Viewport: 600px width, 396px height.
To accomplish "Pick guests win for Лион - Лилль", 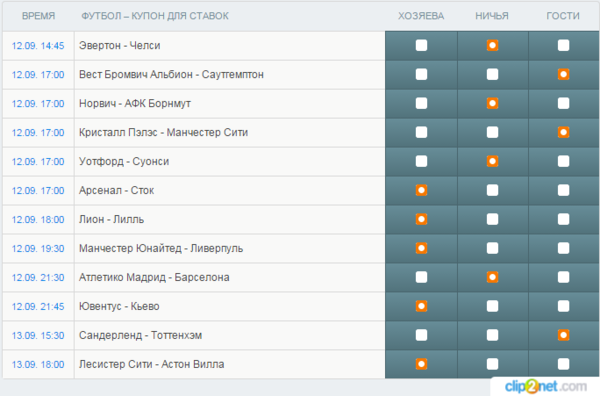I will tap(563, 219).
